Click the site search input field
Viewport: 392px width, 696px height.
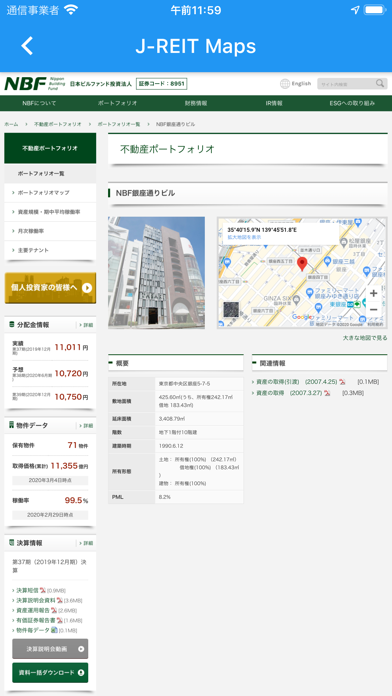[x=346, y=84]
